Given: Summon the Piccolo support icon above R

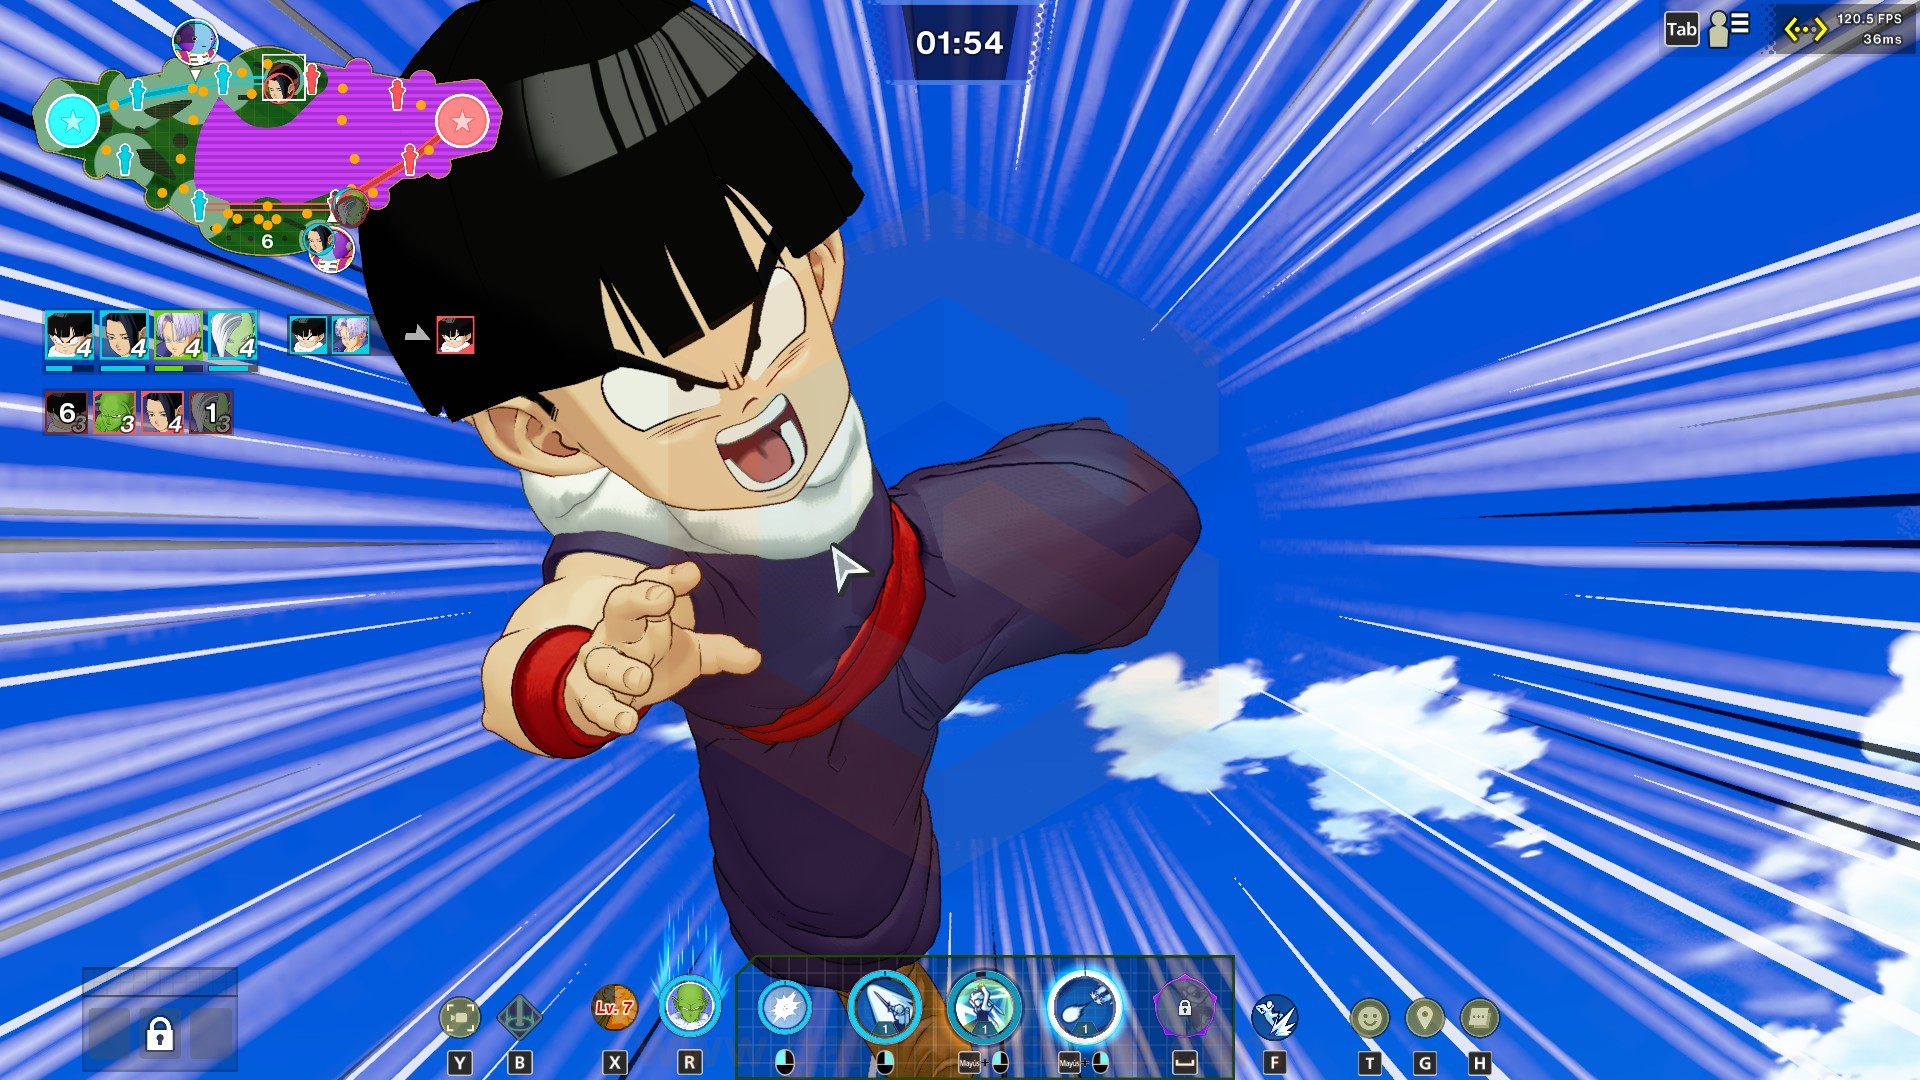Looking at the screenshot, I should [690, 1005].
